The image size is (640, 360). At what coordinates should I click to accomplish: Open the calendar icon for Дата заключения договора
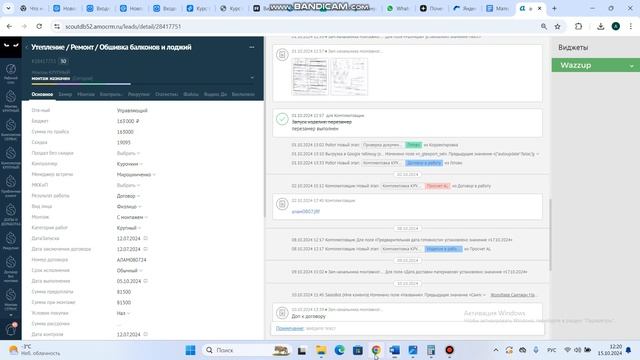(x=146, y=249)
